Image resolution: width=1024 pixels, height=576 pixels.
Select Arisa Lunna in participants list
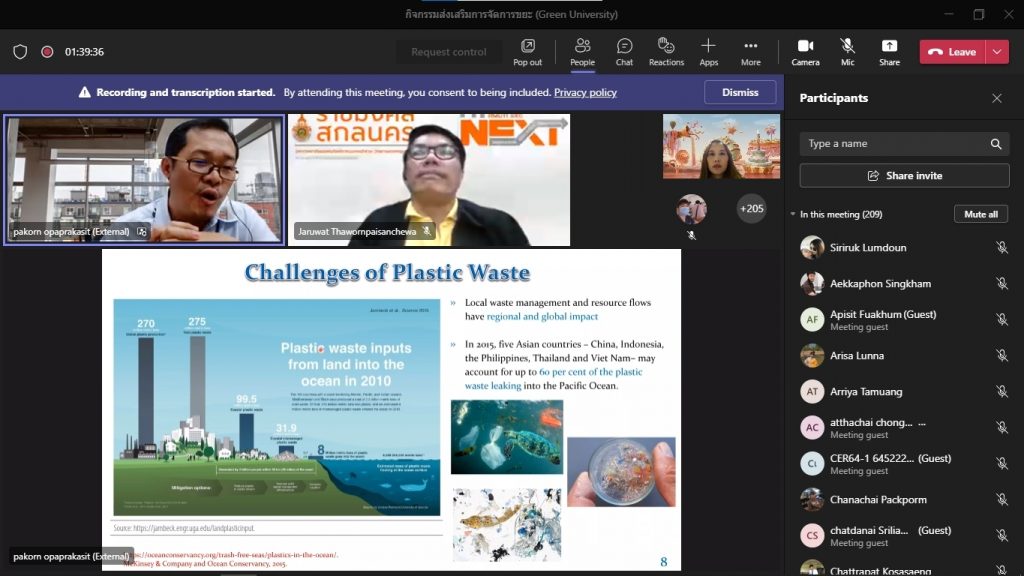[856, 356]
